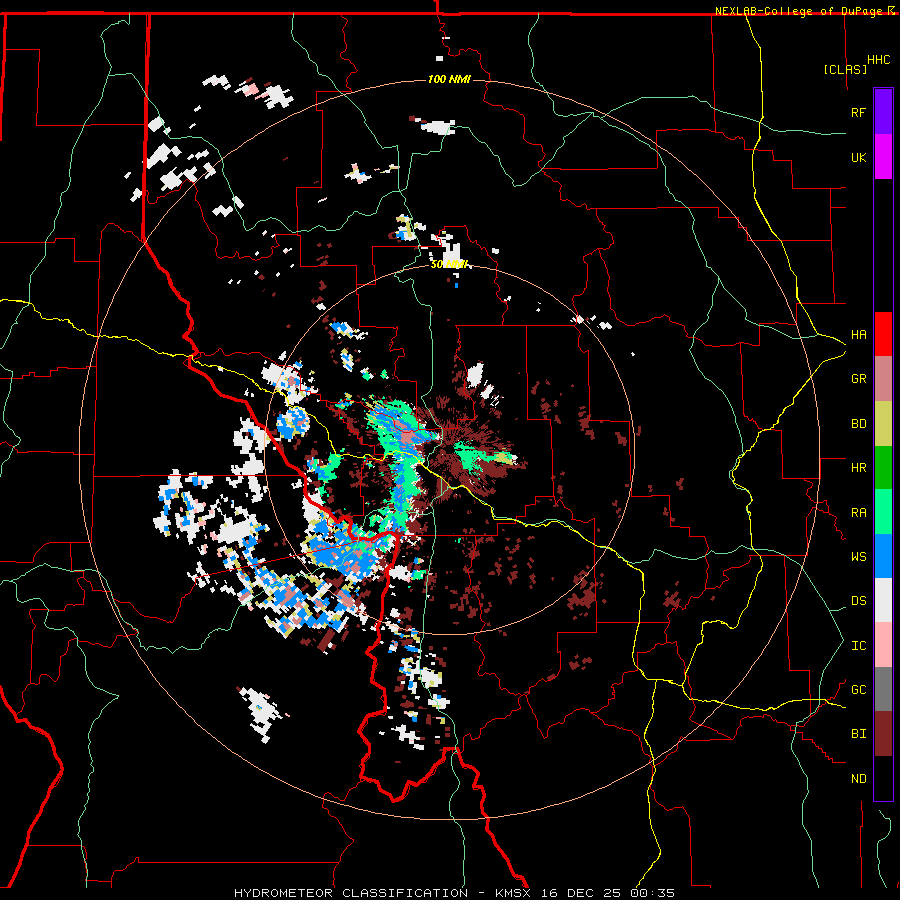
Task: Click the [CLAS] units label
Action: coord(845,70)
